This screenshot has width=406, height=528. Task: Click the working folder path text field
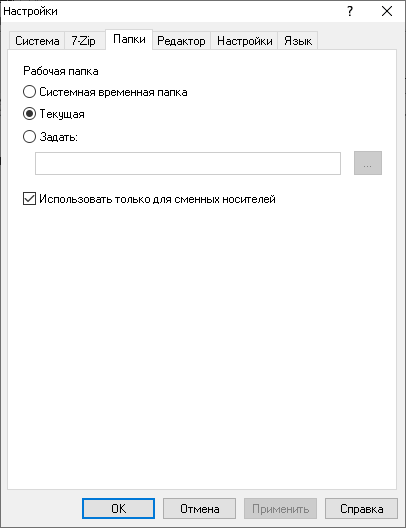point(188,163)
